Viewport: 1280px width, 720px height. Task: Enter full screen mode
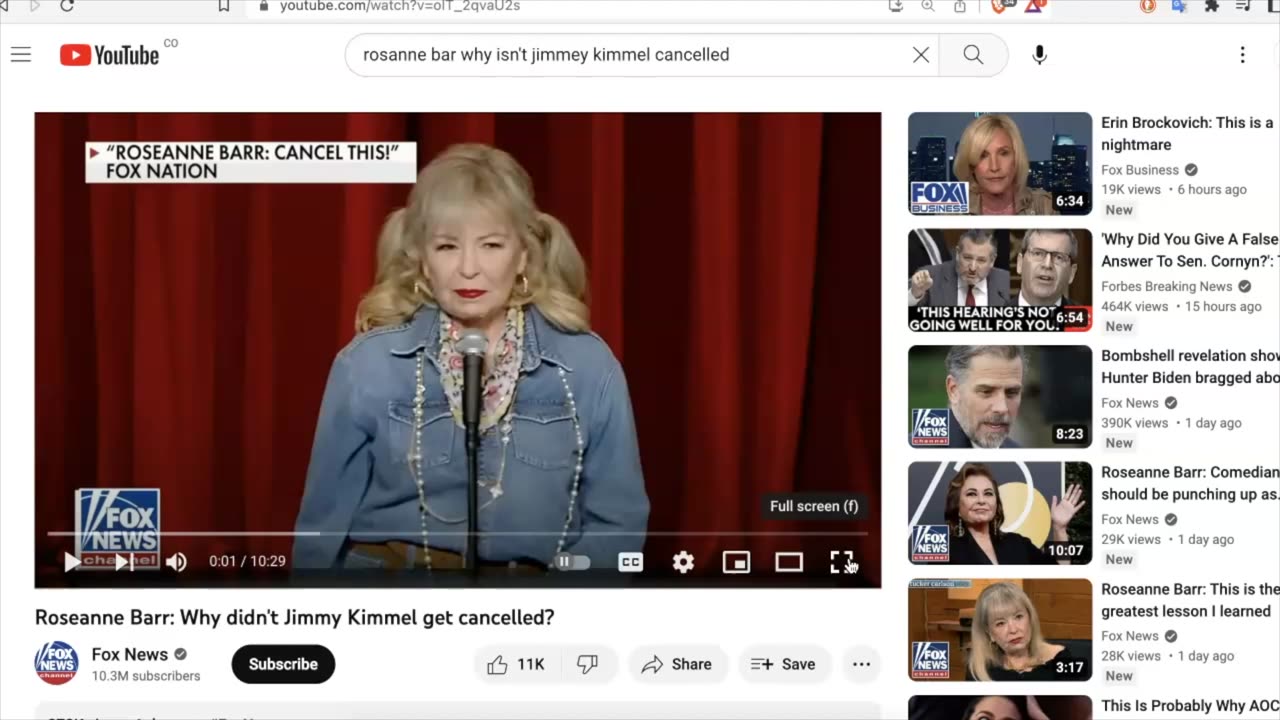click(x=842, y=562)
